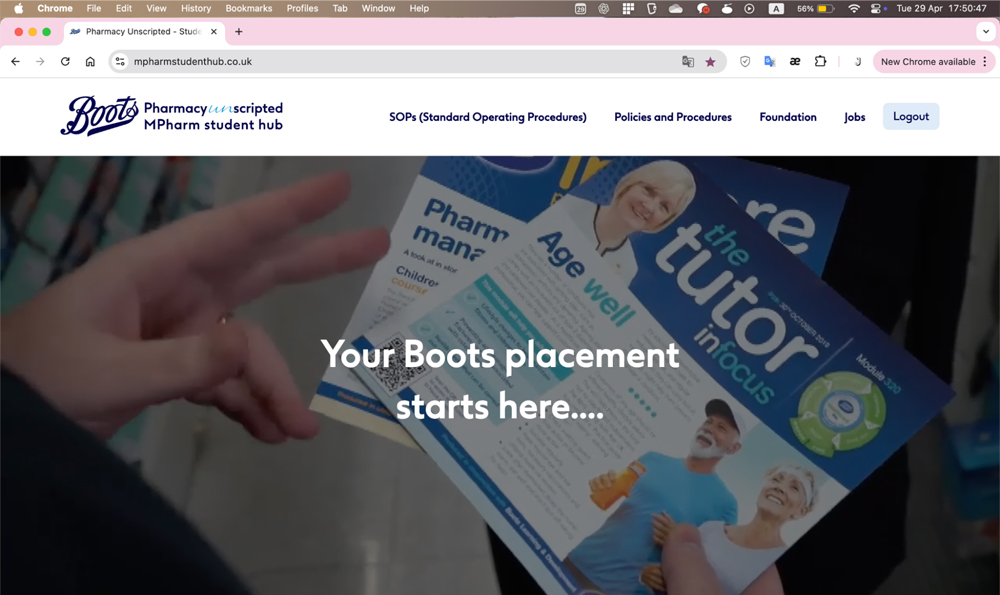The image size is (1000, 595).
Task: Open macOS Control Center
Action: click(878, 8)
